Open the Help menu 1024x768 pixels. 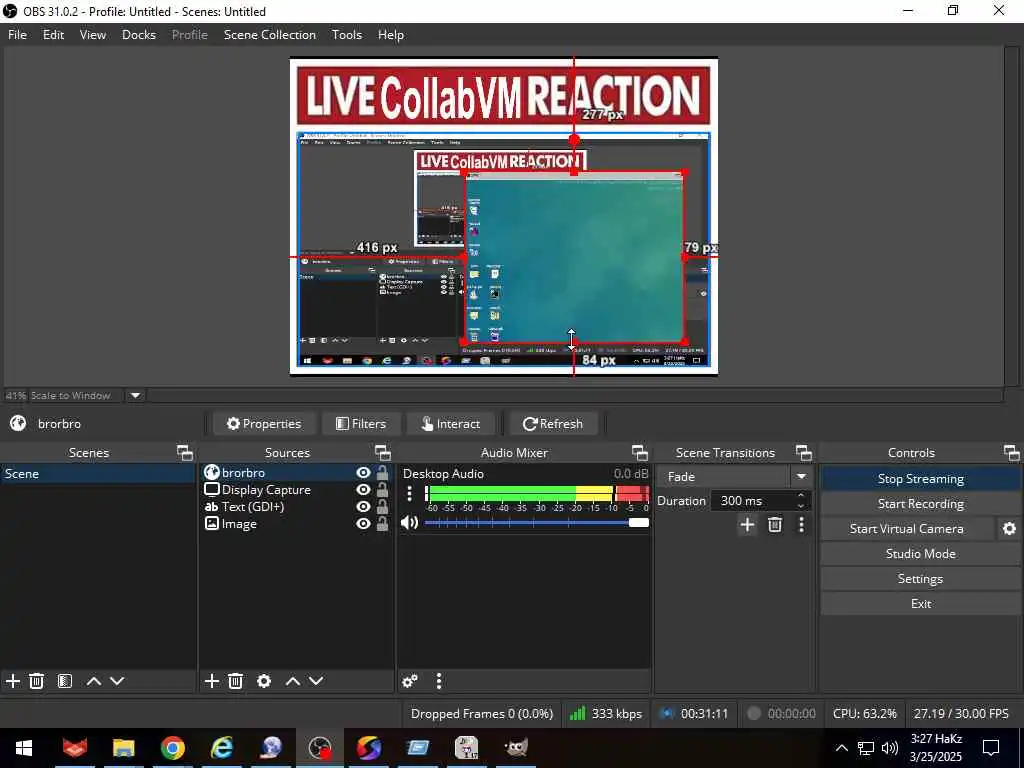click(391, 35)
